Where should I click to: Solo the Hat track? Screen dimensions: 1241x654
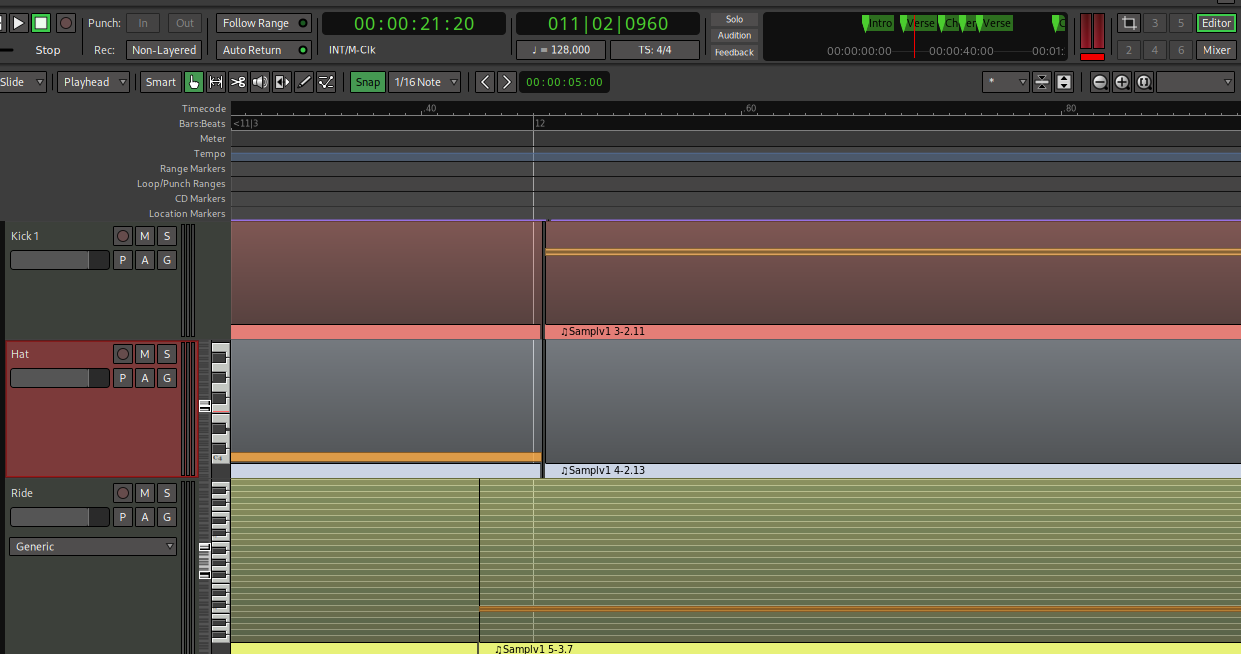167,354
